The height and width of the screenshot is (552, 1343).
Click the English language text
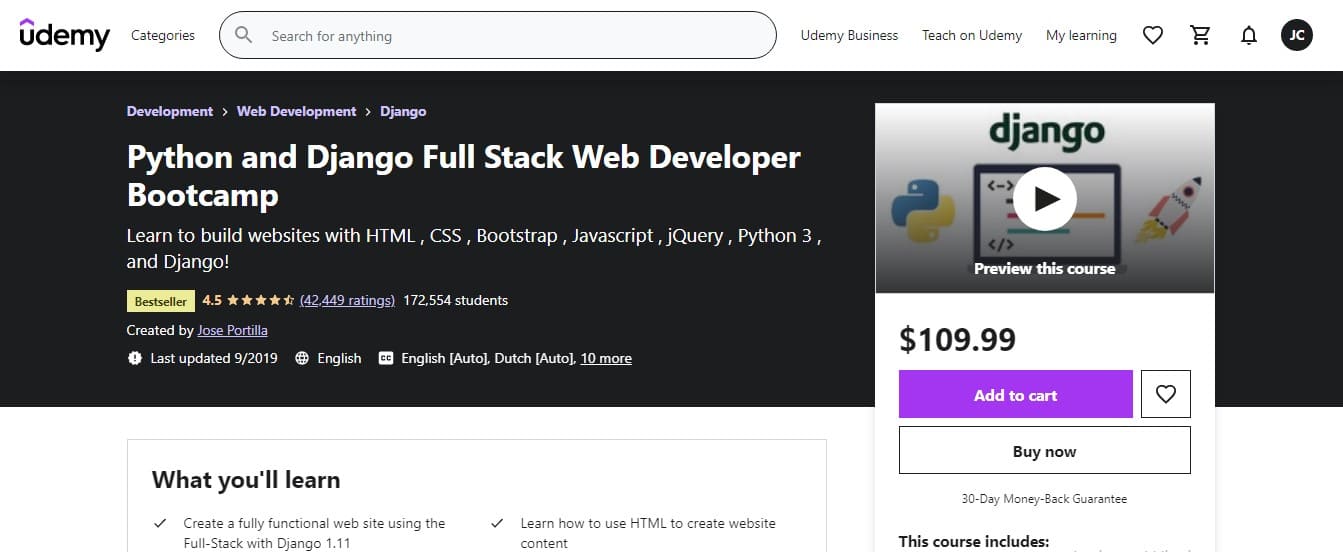[x=339, y=358]
